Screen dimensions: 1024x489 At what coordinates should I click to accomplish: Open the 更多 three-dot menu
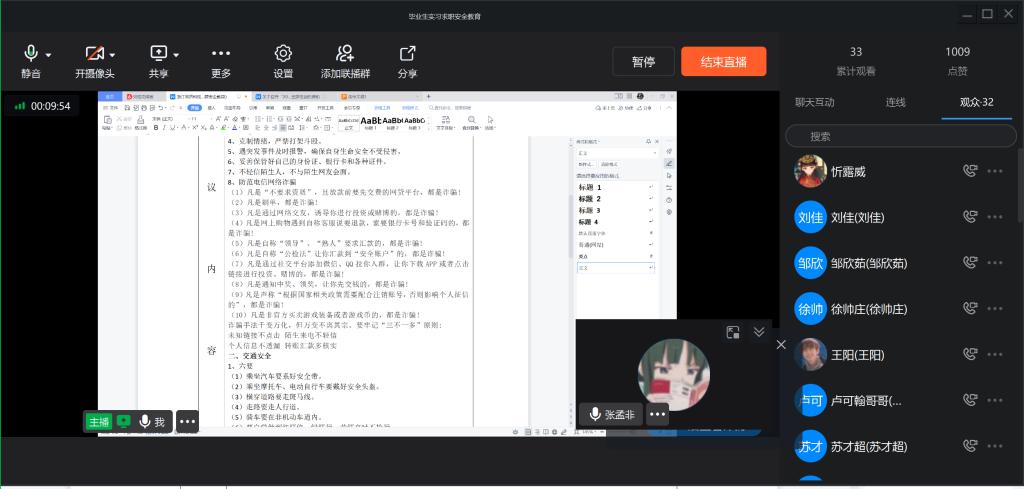tap(221, 53)
